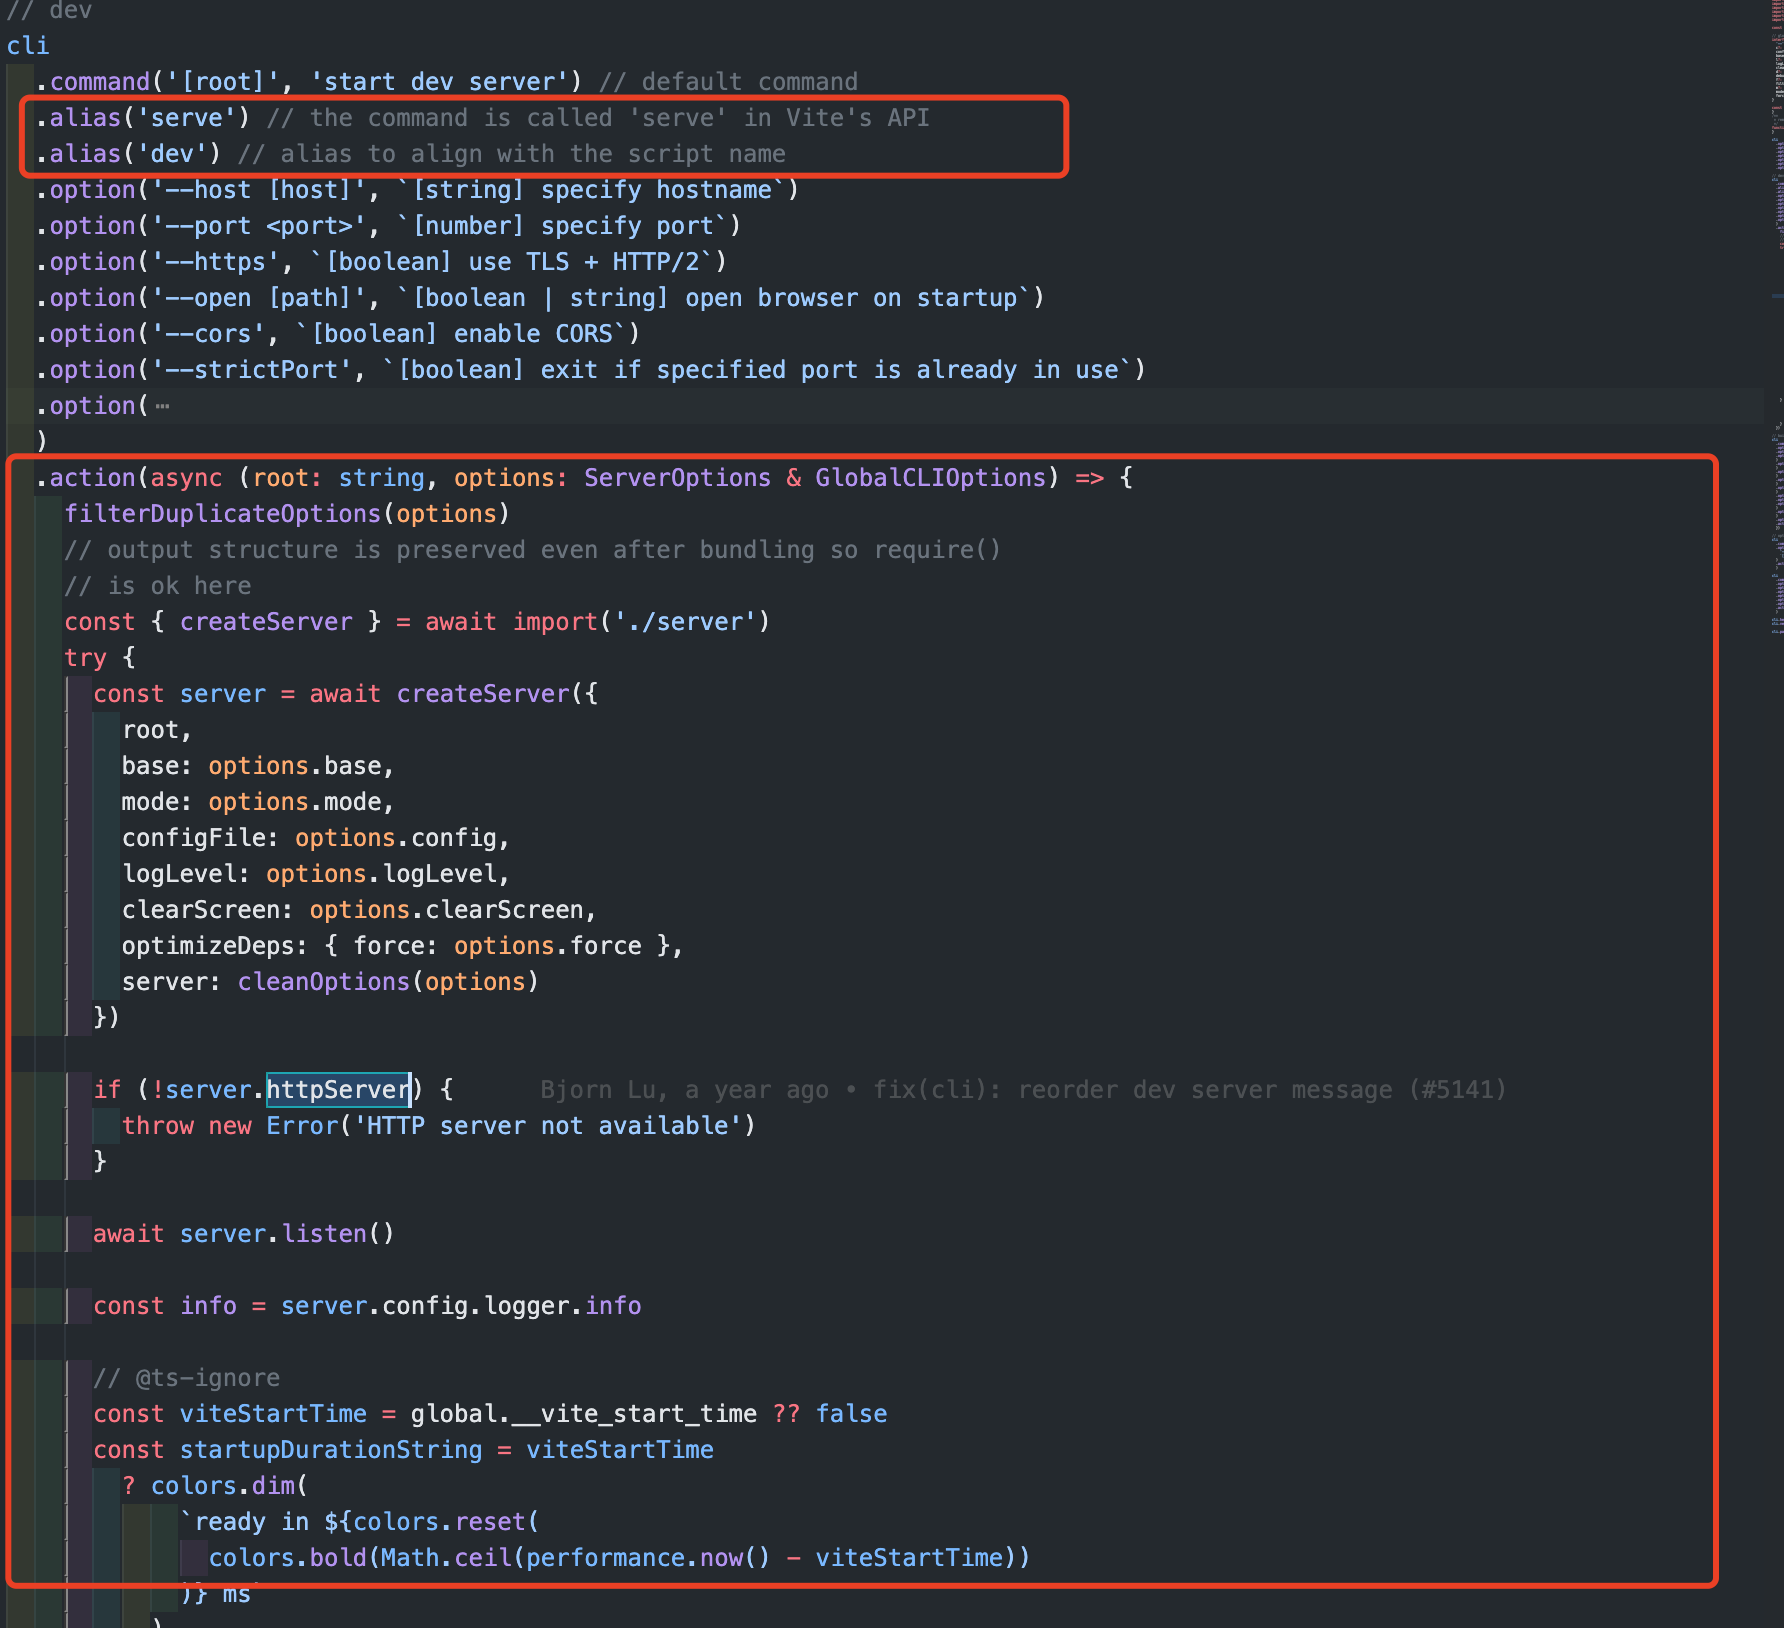1784x1628 pixels.
Task: Click the 'clearScreen:' property key
Action: 208,910
